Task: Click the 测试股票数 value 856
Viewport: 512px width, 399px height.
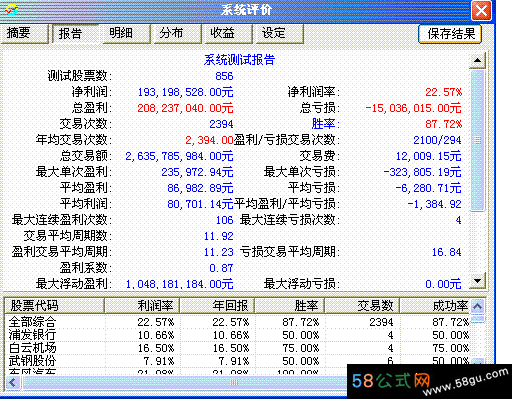Action: (x=224, y=76)
